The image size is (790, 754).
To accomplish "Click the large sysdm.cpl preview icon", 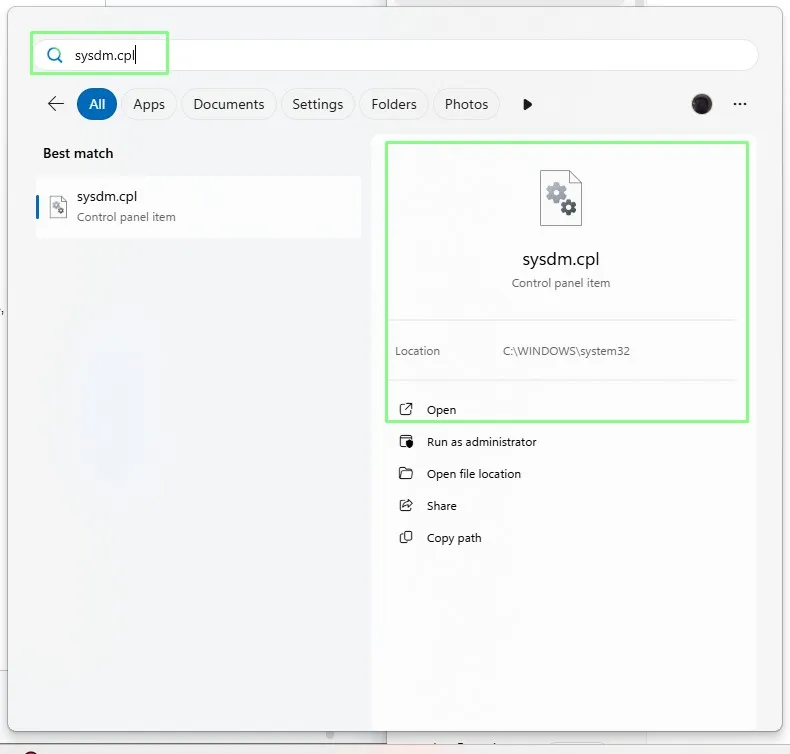I will click(x=560, y=198).
